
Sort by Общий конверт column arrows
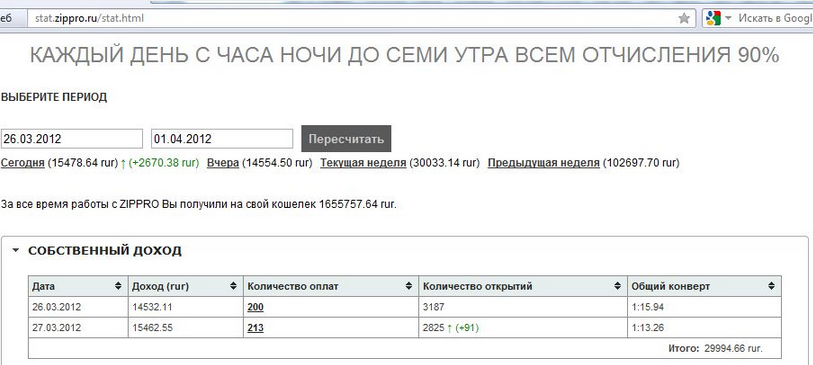pos(772,286)
